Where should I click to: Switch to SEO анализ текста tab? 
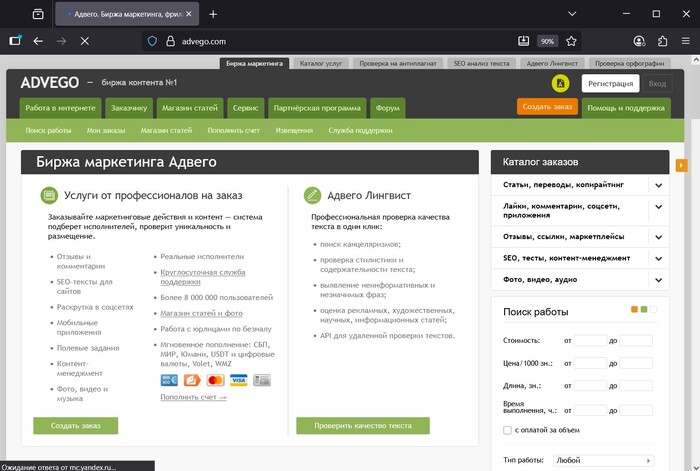coord(481,63)
